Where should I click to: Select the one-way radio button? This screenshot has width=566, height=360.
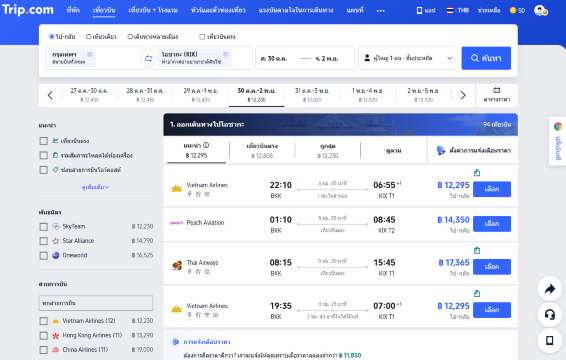[89, 36]
